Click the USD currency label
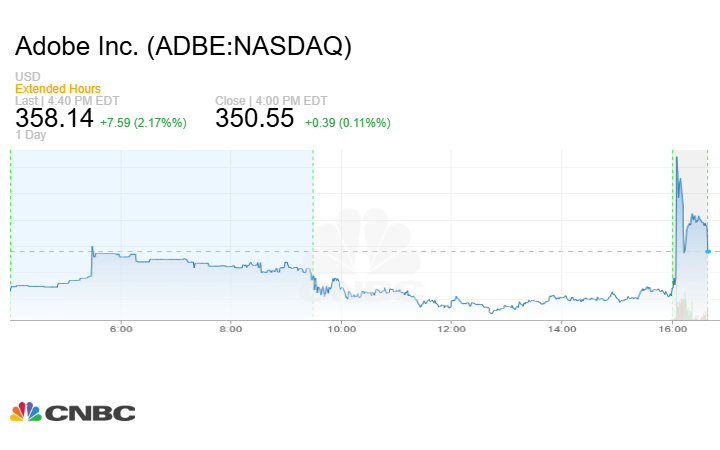This screenshot has height=450, width=720. tap(27, 77)
